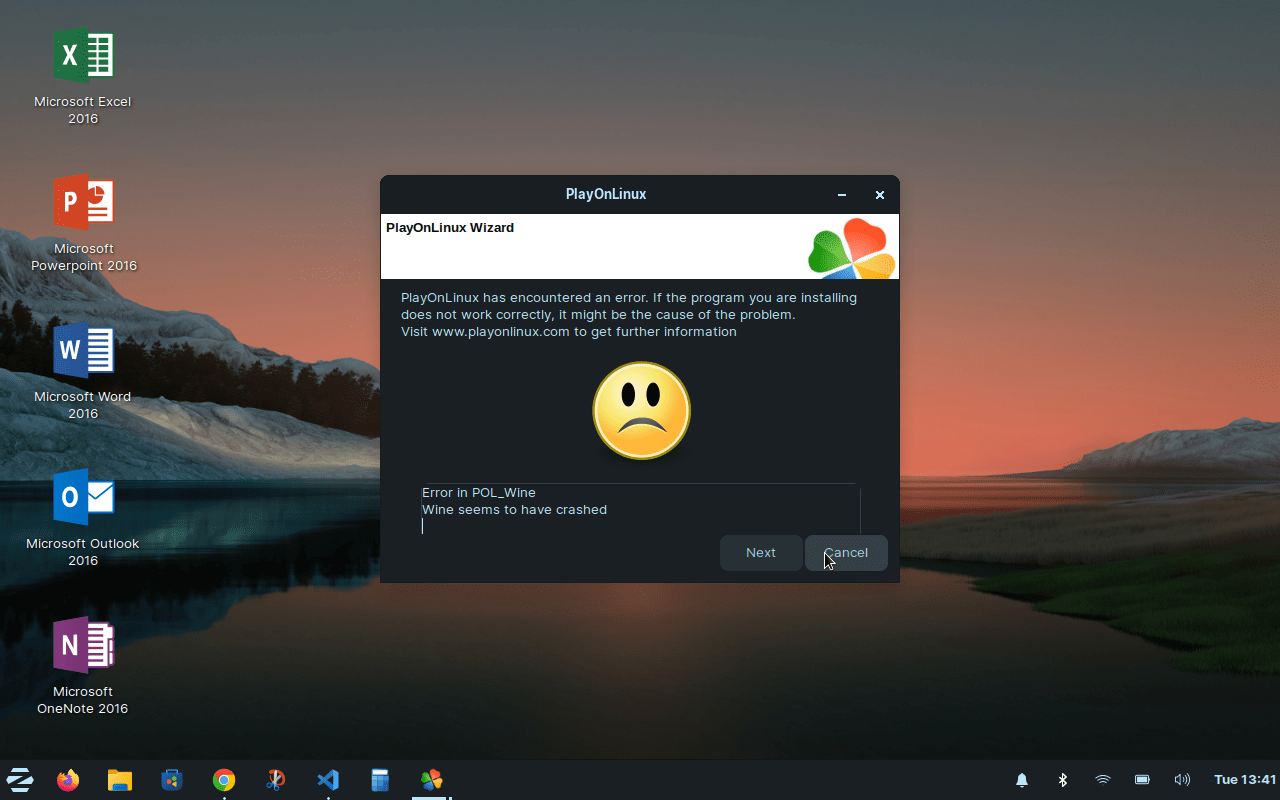Open the software store from the taskbar

(171, 780)
